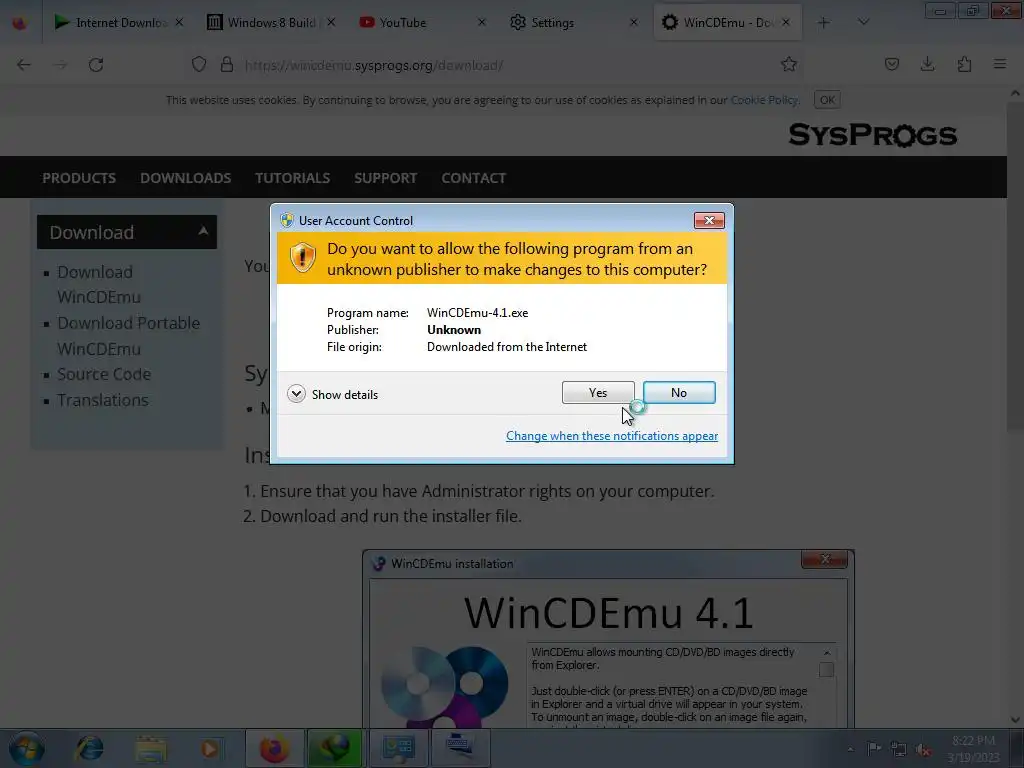
Task: Open a new browser tab
Action: pos(824,22)
